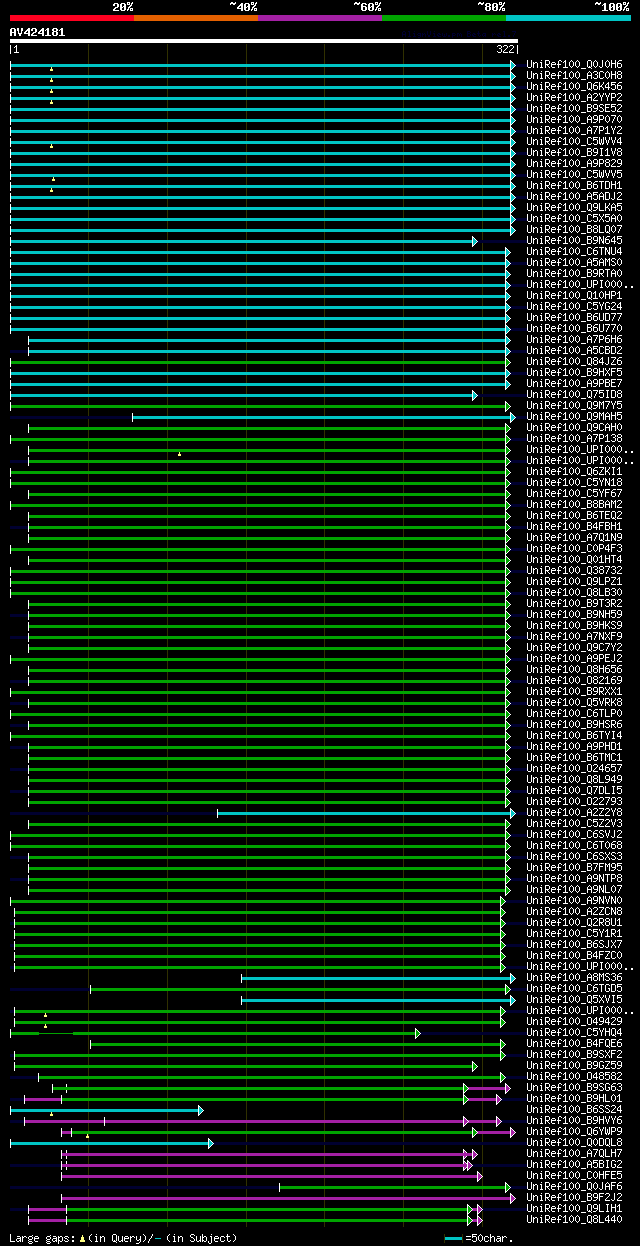640x1246 pixels.
Task: Pick the UniRef100_B9RTA0 label
Action: coord(574,273)
